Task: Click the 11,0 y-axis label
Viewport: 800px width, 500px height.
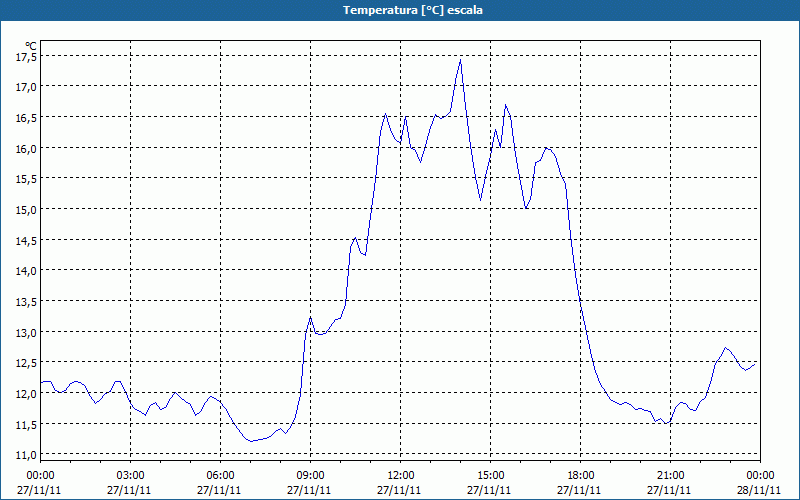Action: pos(27,455)
